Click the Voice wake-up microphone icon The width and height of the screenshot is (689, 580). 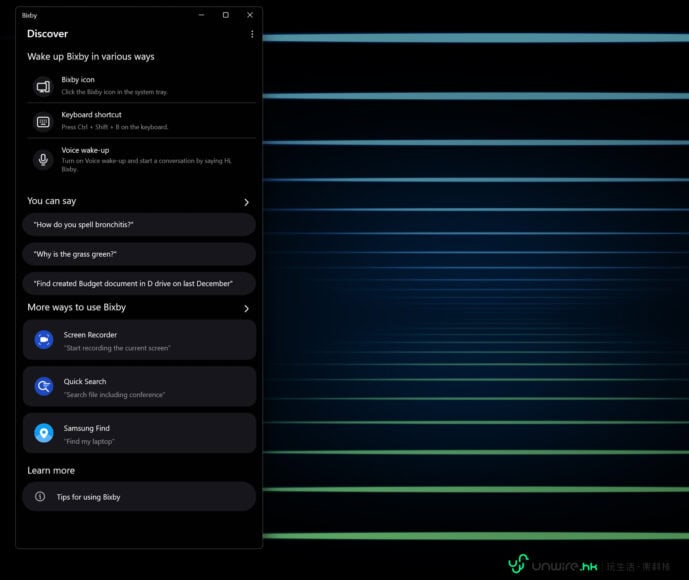43,159
